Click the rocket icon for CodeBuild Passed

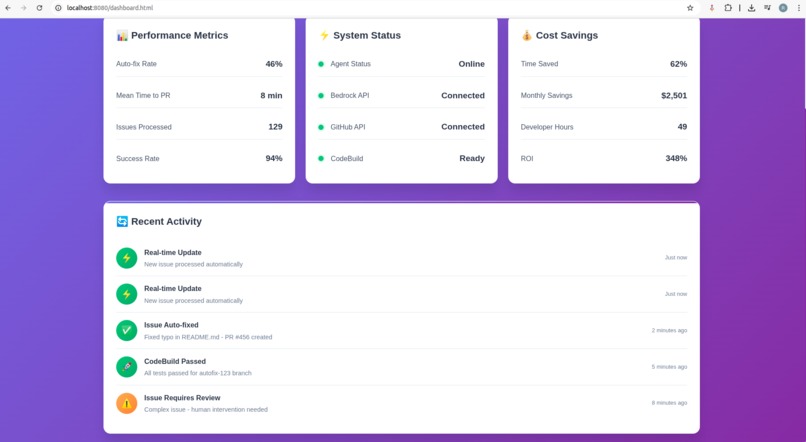[x=126, y=367]
